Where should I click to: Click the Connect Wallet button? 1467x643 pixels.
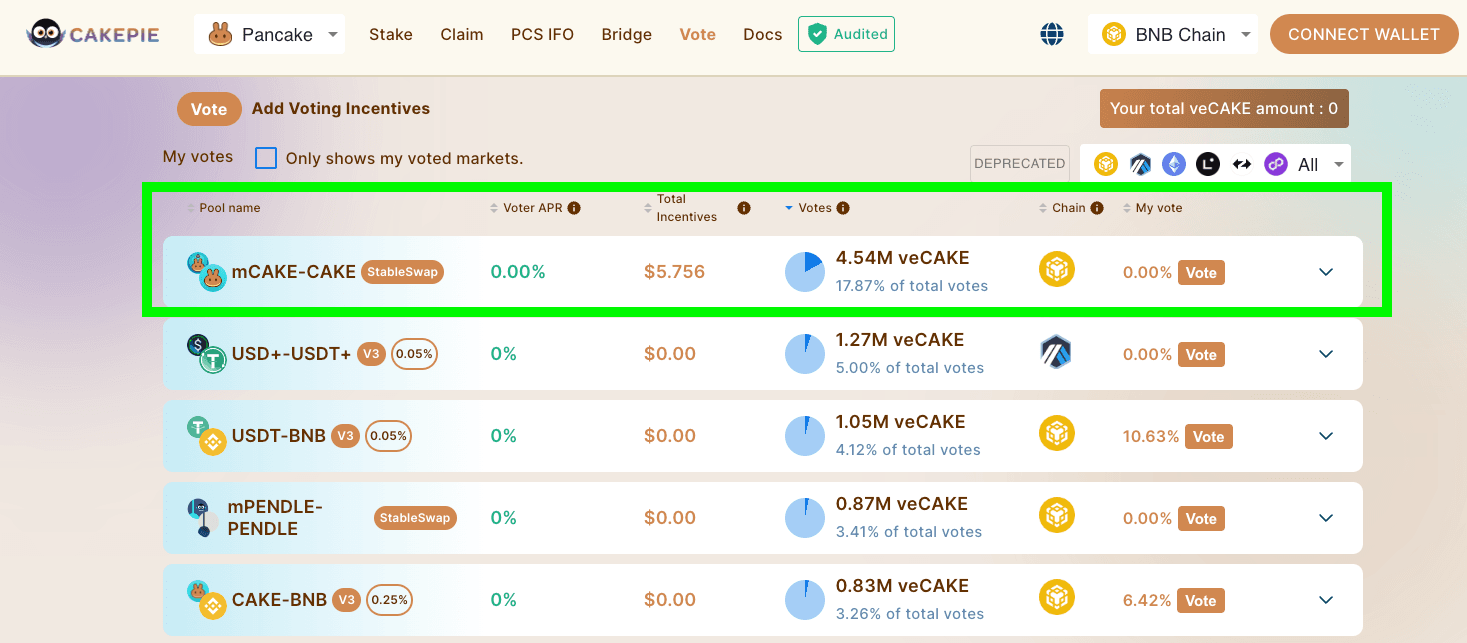(1363, 34)
